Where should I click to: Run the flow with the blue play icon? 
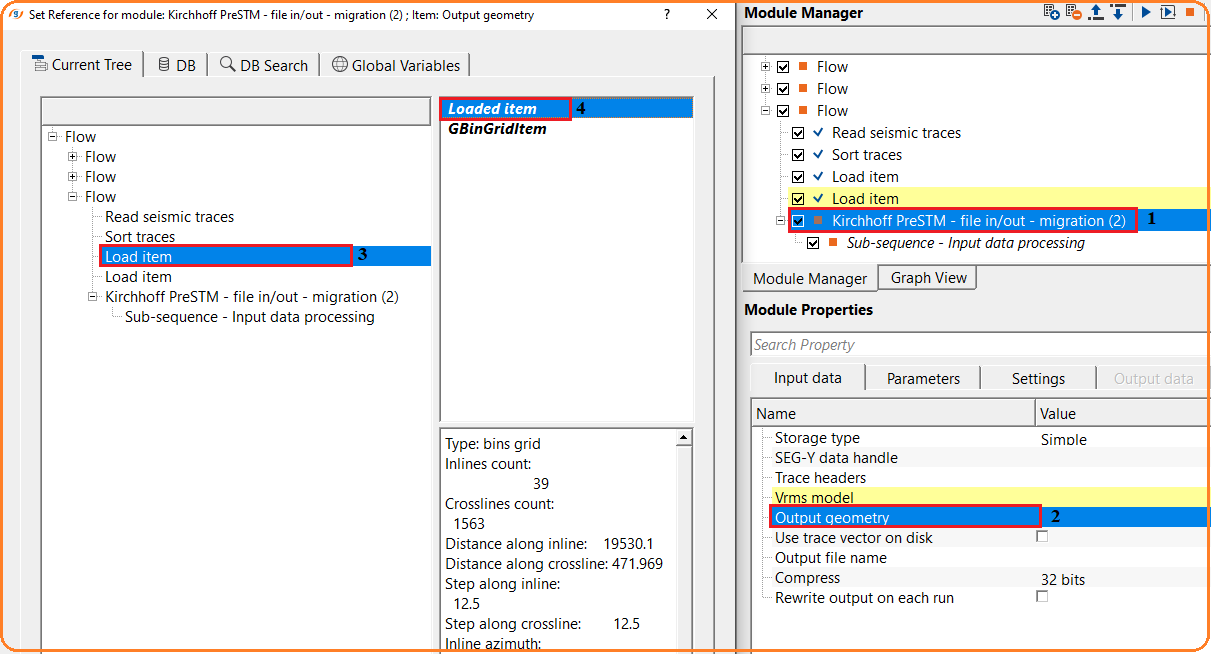pyautogui.click(x=1146, y=12)
